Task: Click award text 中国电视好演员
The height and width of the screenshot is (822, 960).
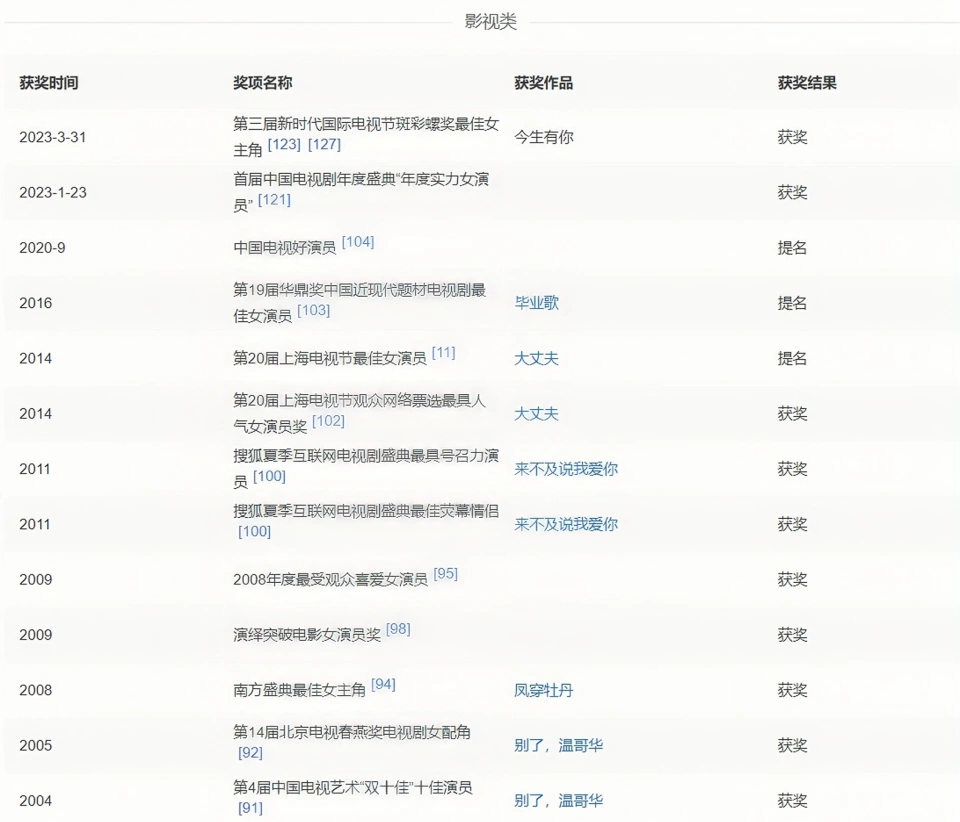Action: [285, 248]
